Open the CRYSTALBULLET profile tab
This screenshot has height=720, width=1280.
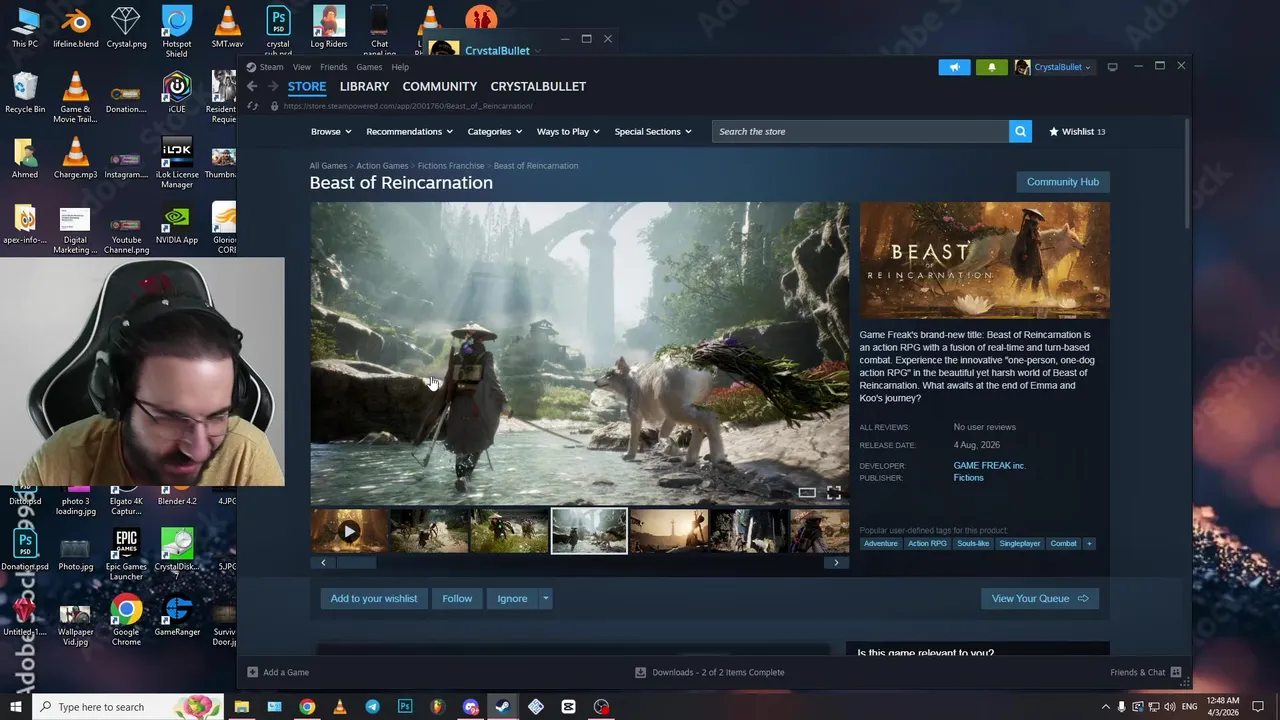click(x=538, y=86)
